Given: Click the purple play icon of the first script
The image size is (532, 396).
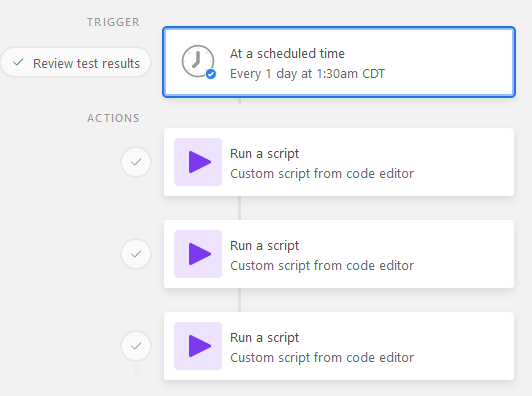Looking at the screenshot, I should pos(198,162).
